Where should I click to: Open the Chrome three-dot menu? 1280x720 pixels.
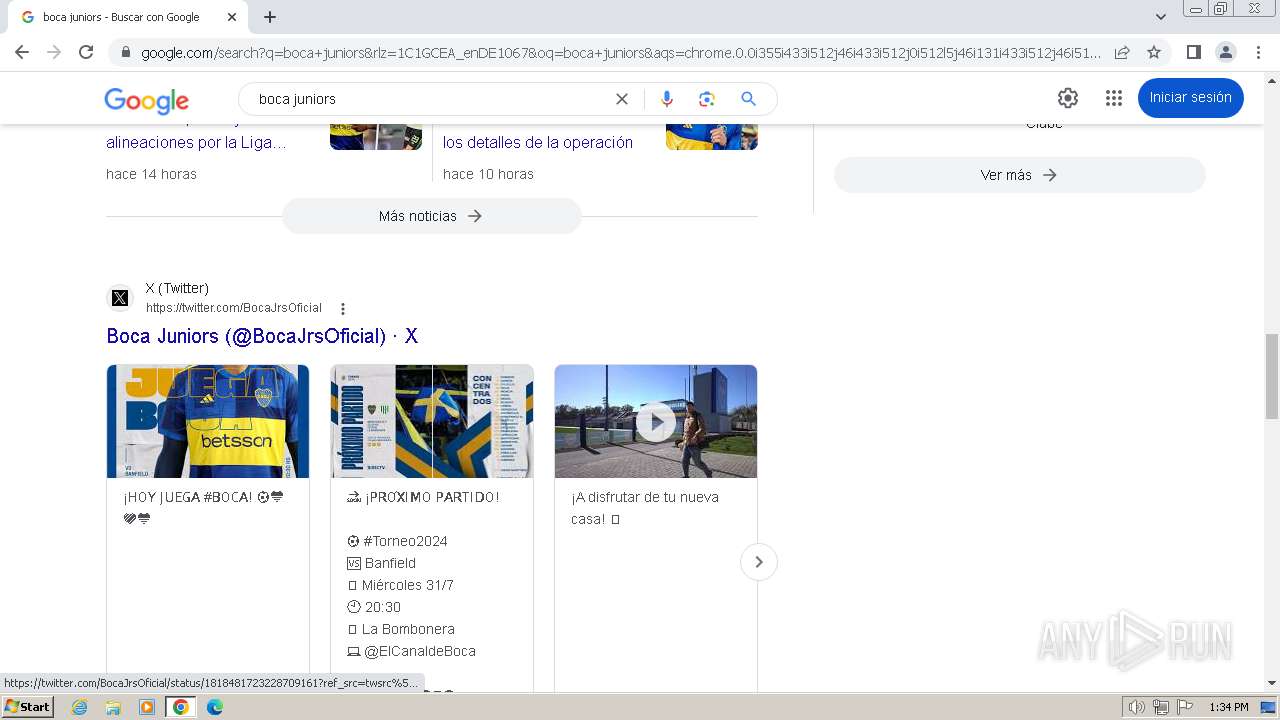pos(1258,53)
